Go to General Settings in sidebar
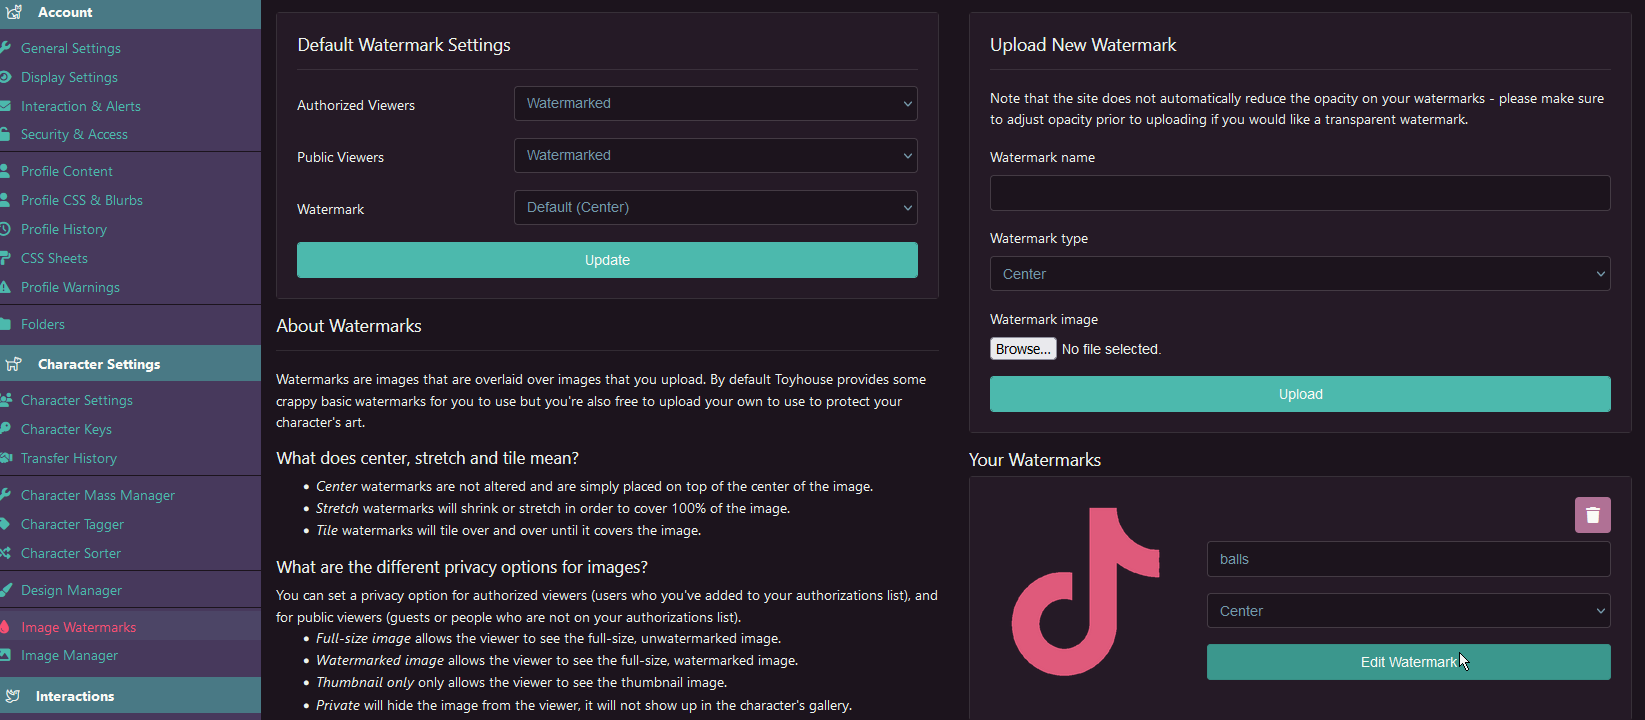 coord(70,48)
